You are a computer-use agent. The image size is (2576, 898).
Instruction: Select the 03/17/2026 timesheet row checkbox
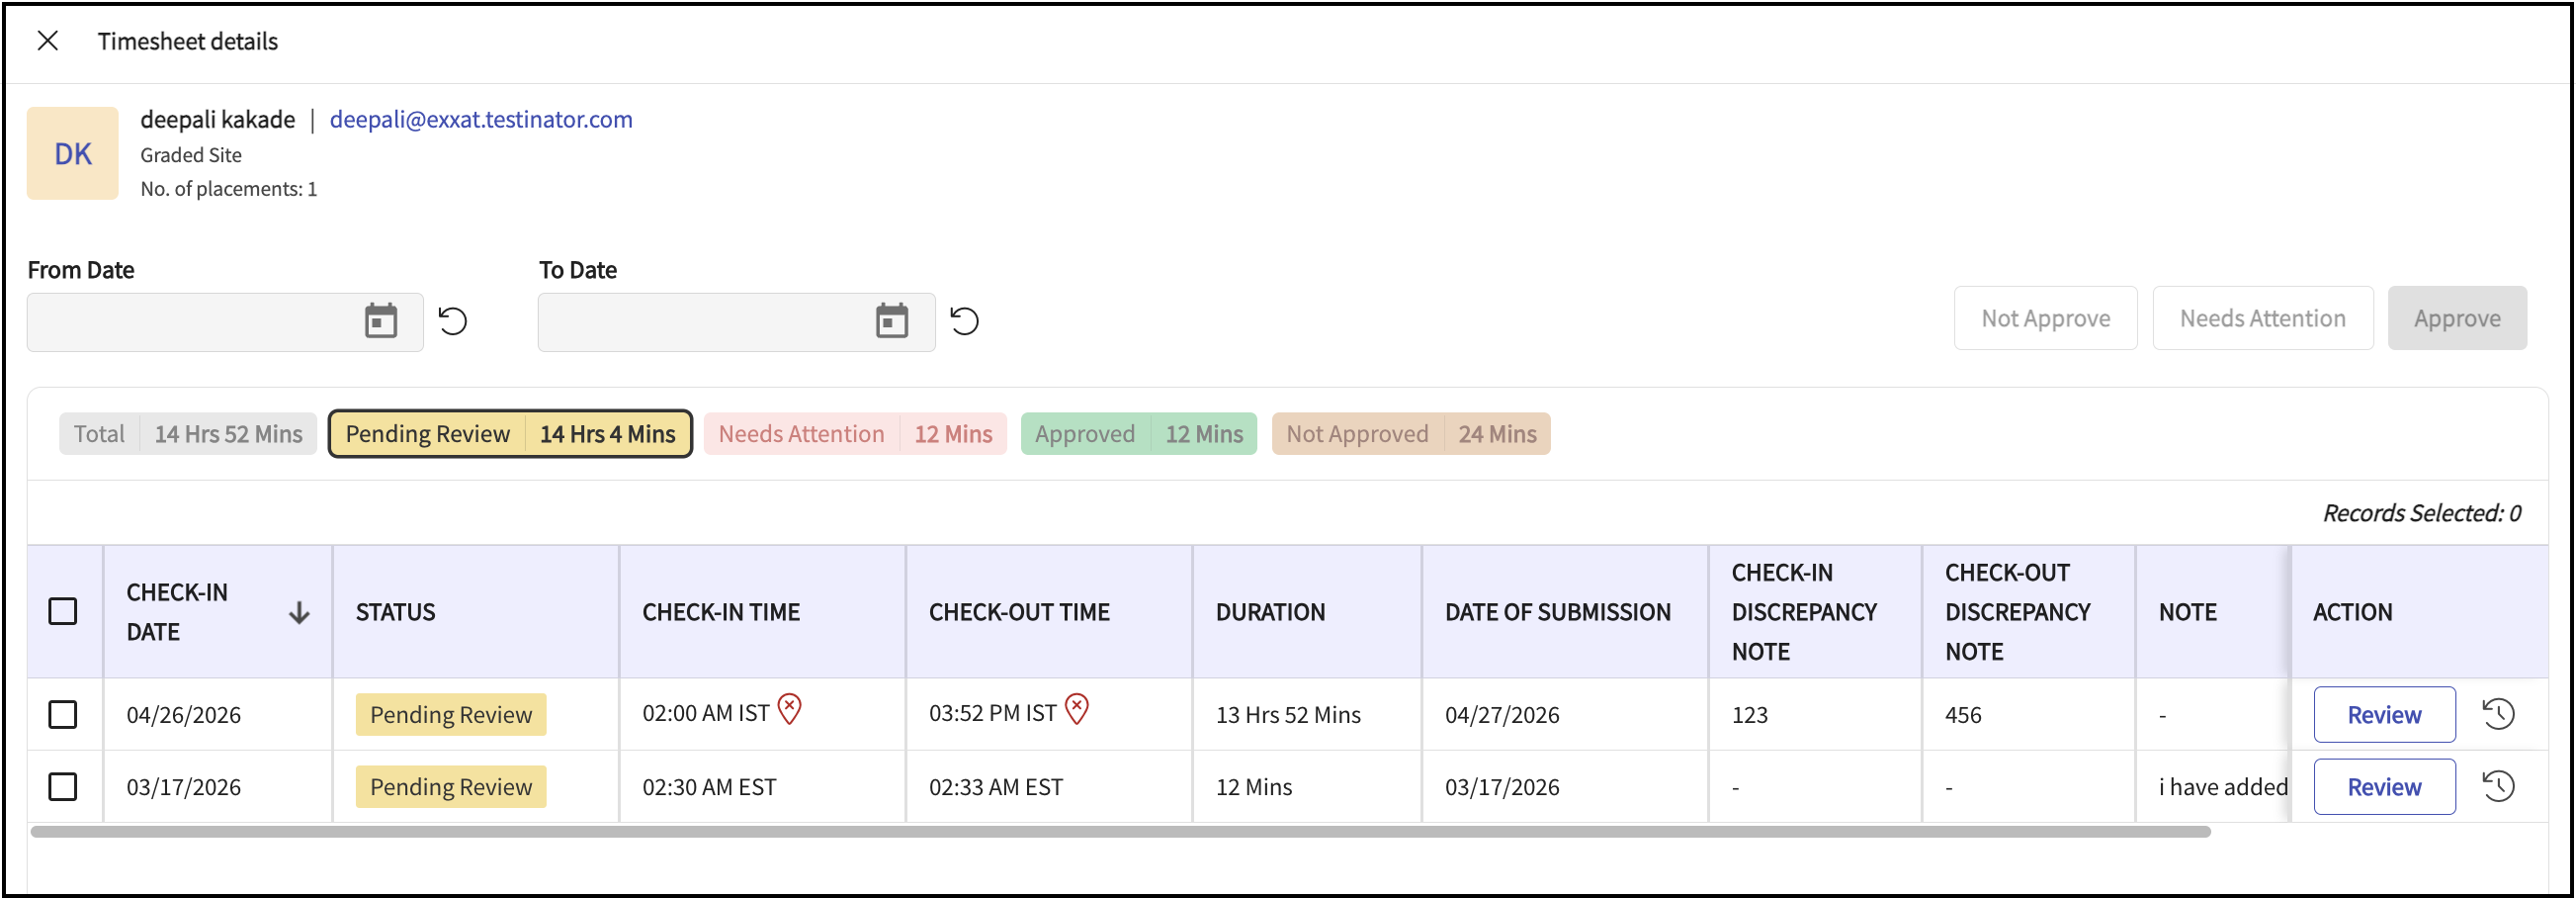pos(63,786)
